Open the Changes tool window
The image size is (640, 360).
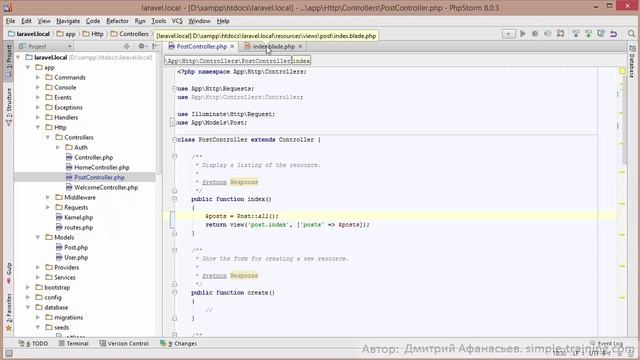pos(179,344)
